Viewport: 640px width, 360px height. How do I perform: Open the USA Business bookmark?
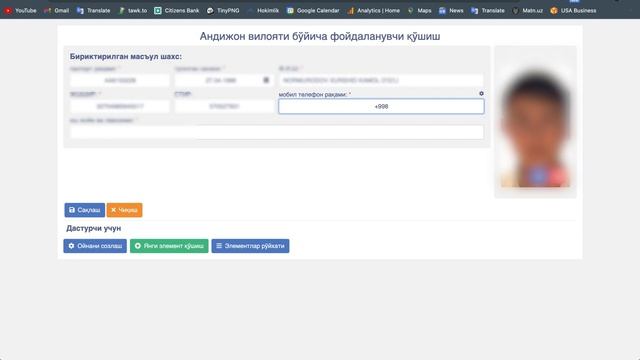[x=573, y=11]
